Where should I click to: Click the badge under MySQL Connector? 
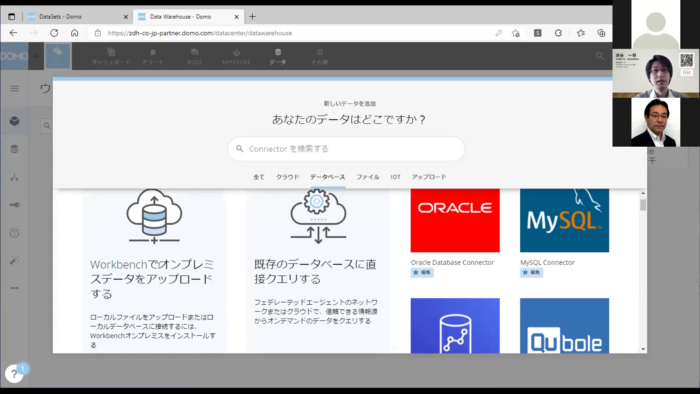pos(531,272)
